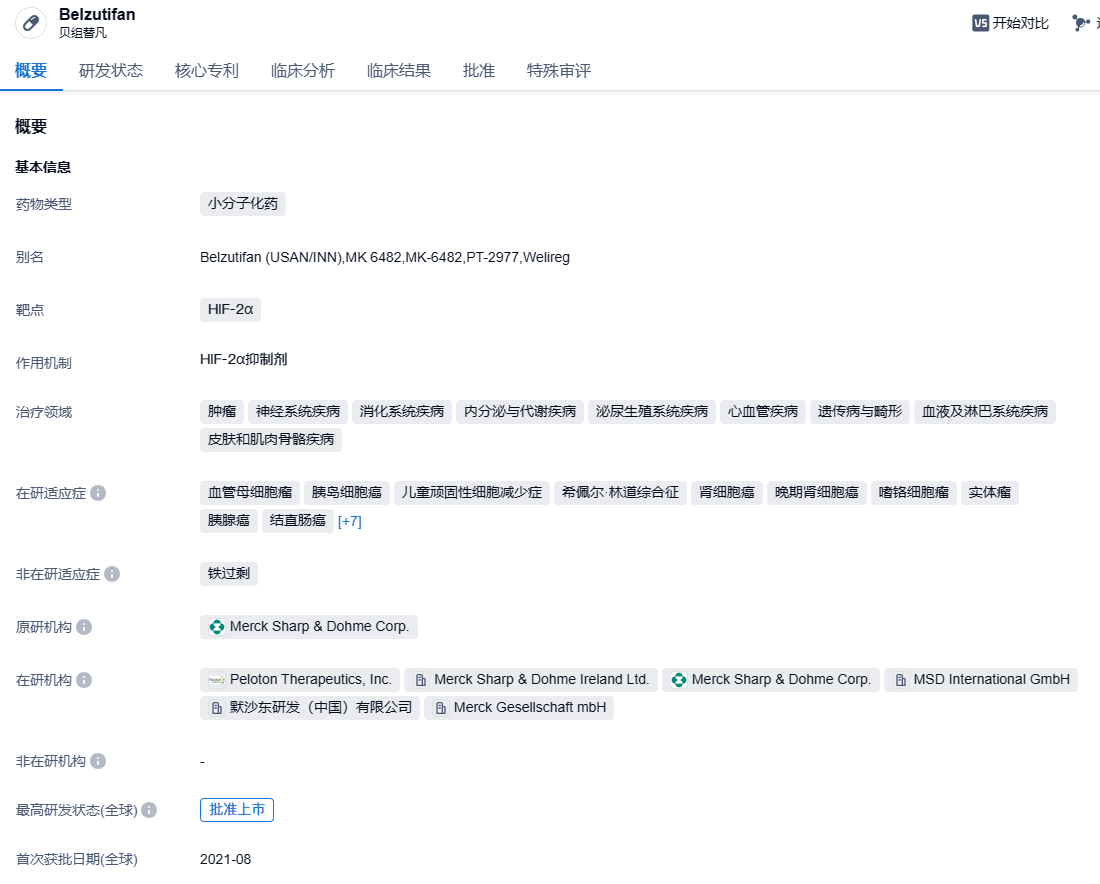The height and width of the screenshot is (884, 1100).
Task: Open Peloton Therapeutics, Inc. organization
Action: pos(300,680)
